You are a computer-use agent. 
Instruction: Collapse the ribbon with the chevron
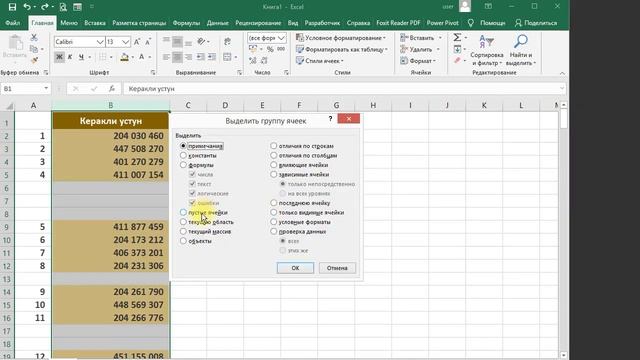point(562,73)
